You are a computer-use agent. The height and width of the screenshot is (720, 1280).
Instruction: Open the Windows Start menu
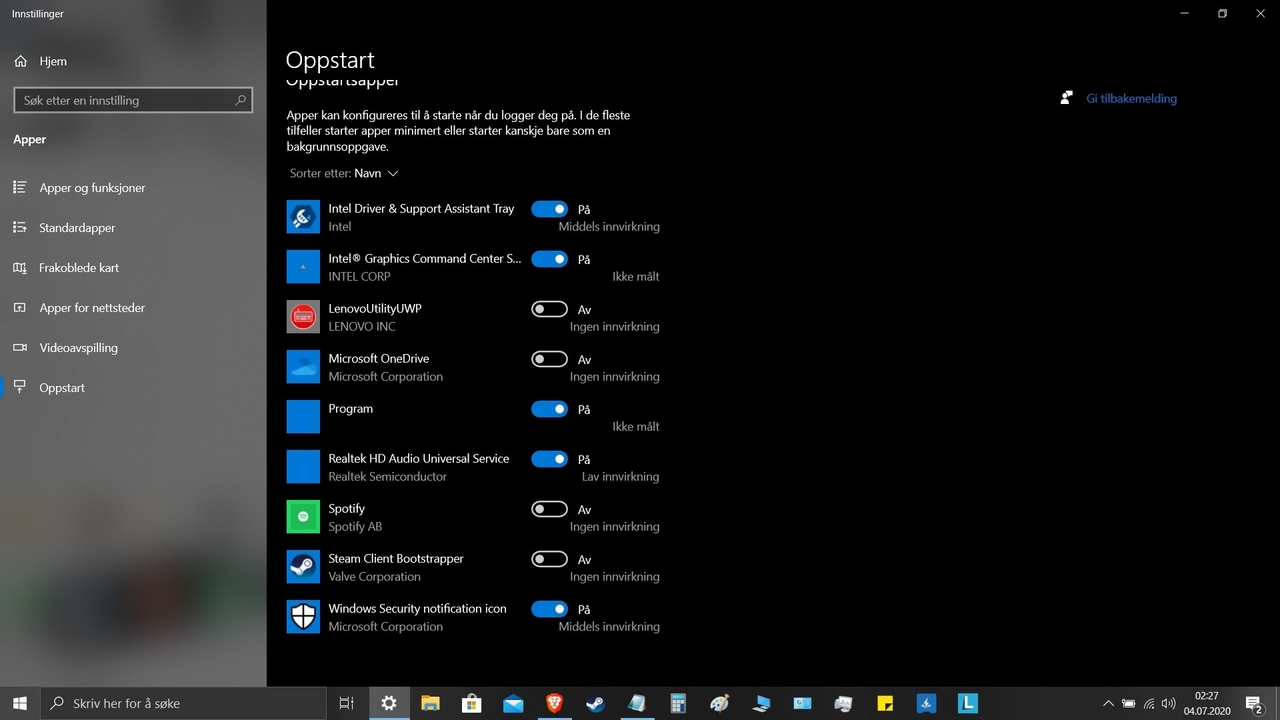(20, 703)
